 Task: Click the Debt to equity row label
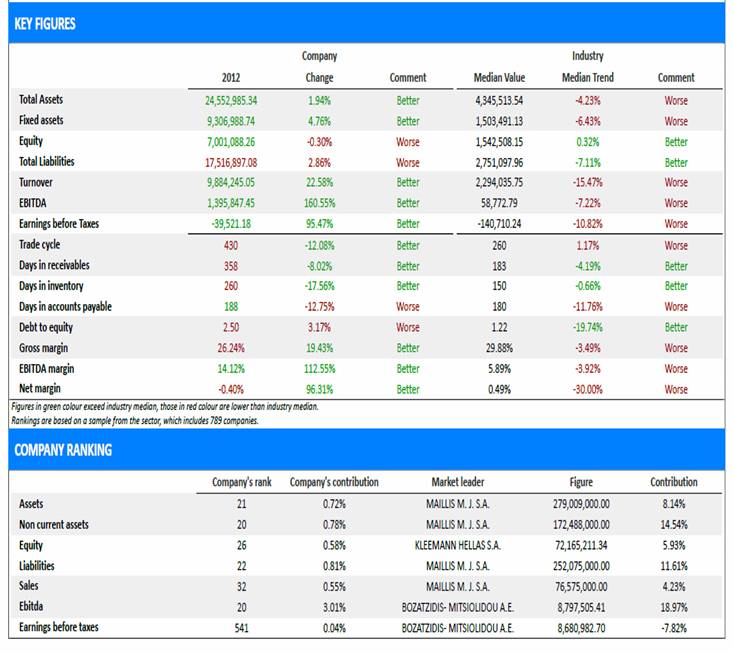46,327
